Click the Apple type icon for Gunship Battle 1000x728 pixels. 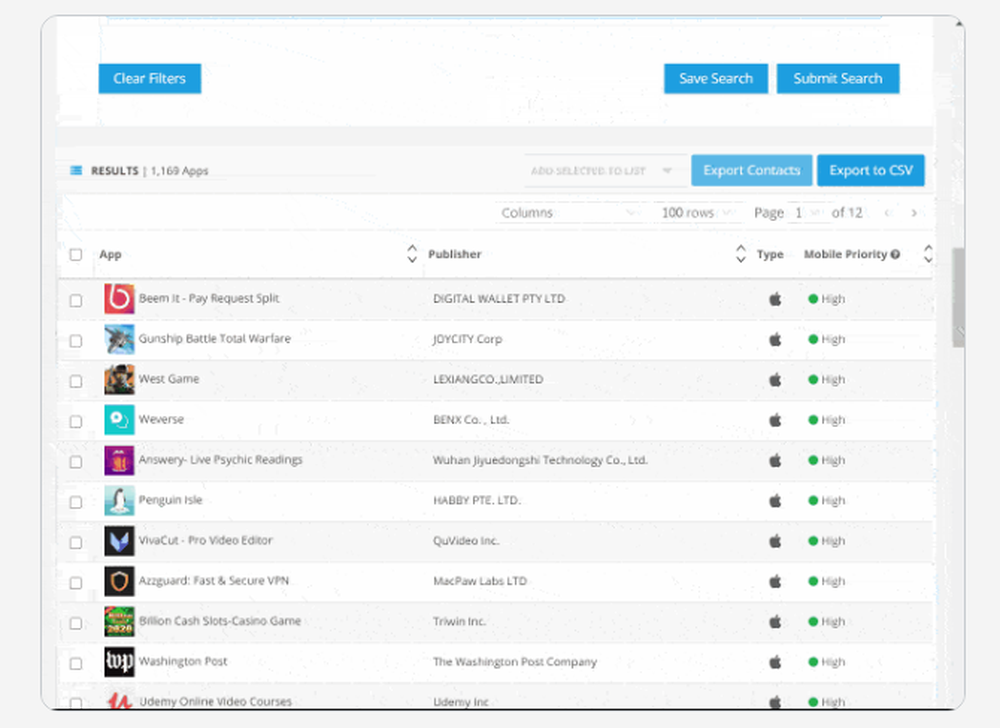(x=775, y=339)
